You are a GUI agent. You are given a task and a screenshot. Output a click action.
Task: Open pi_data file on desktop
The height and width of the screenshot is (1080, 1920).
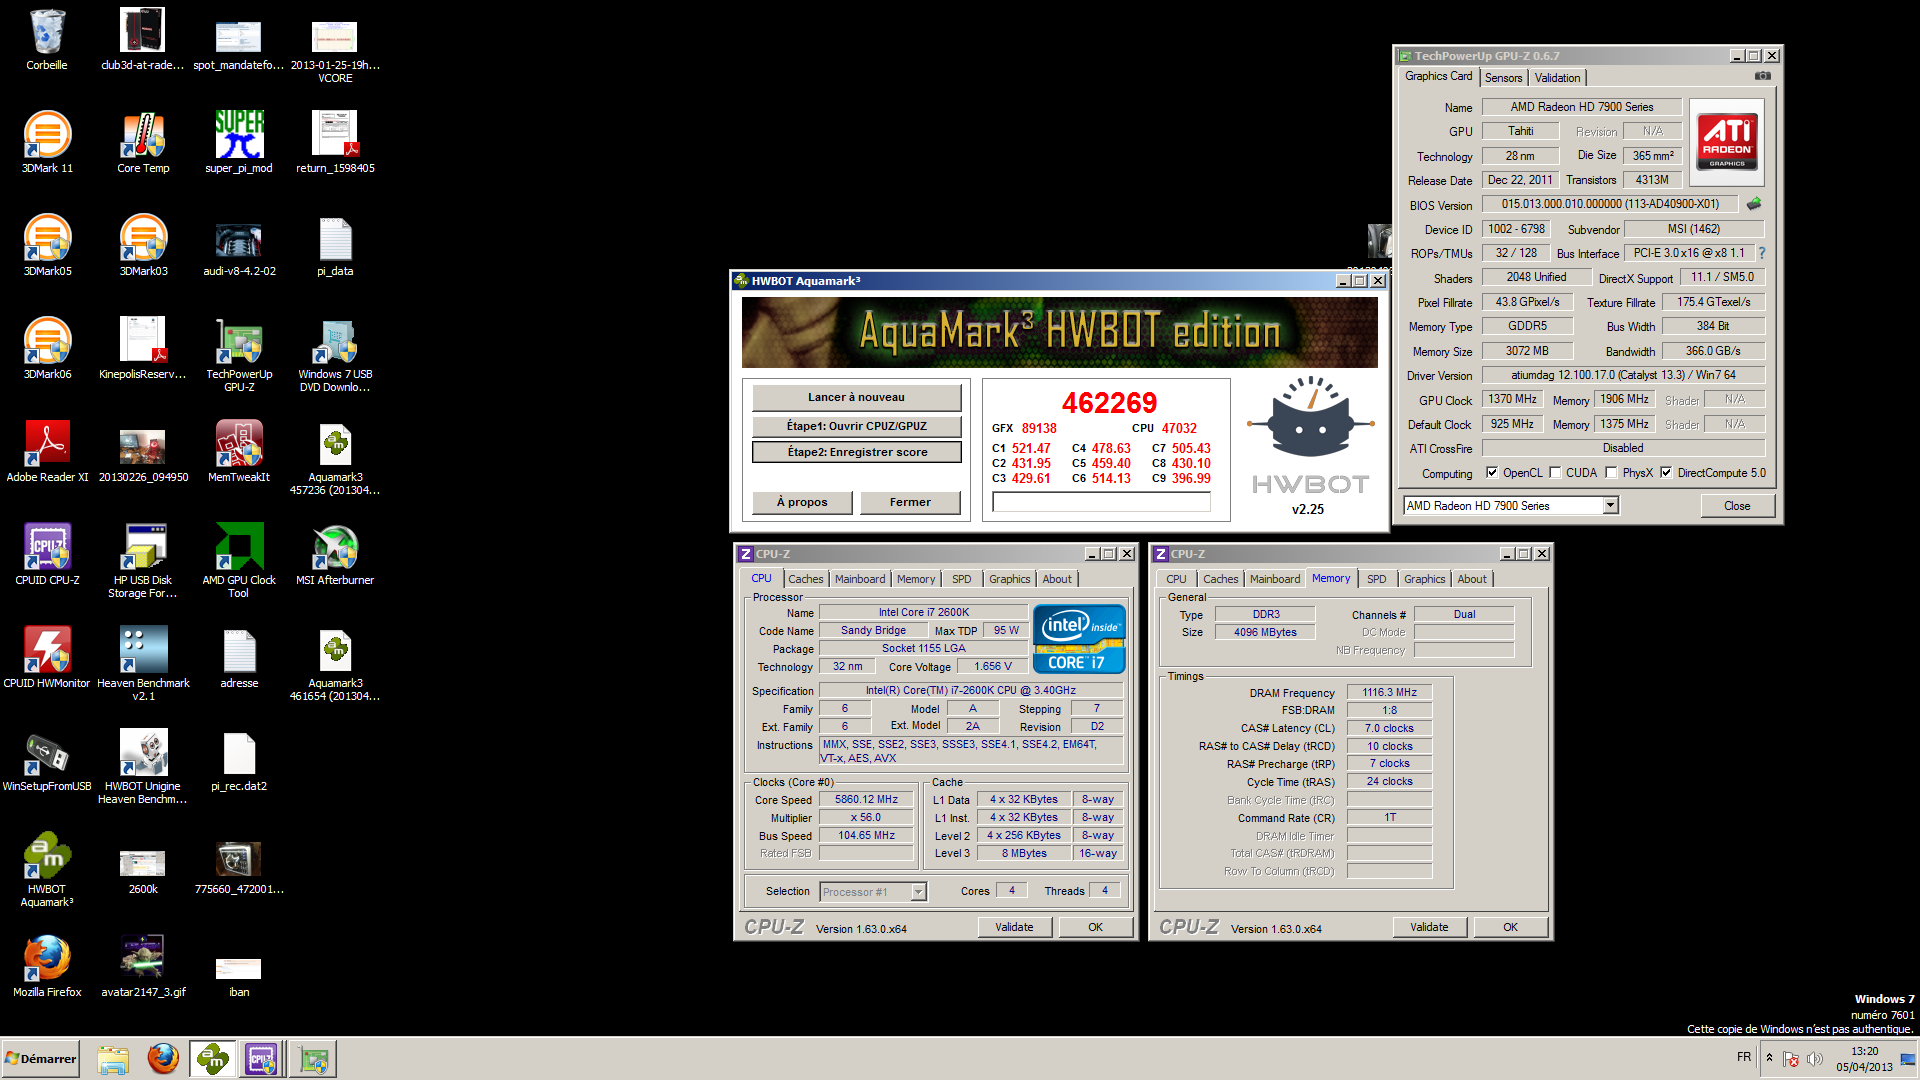pyautogui.click(x=335, y=245)
